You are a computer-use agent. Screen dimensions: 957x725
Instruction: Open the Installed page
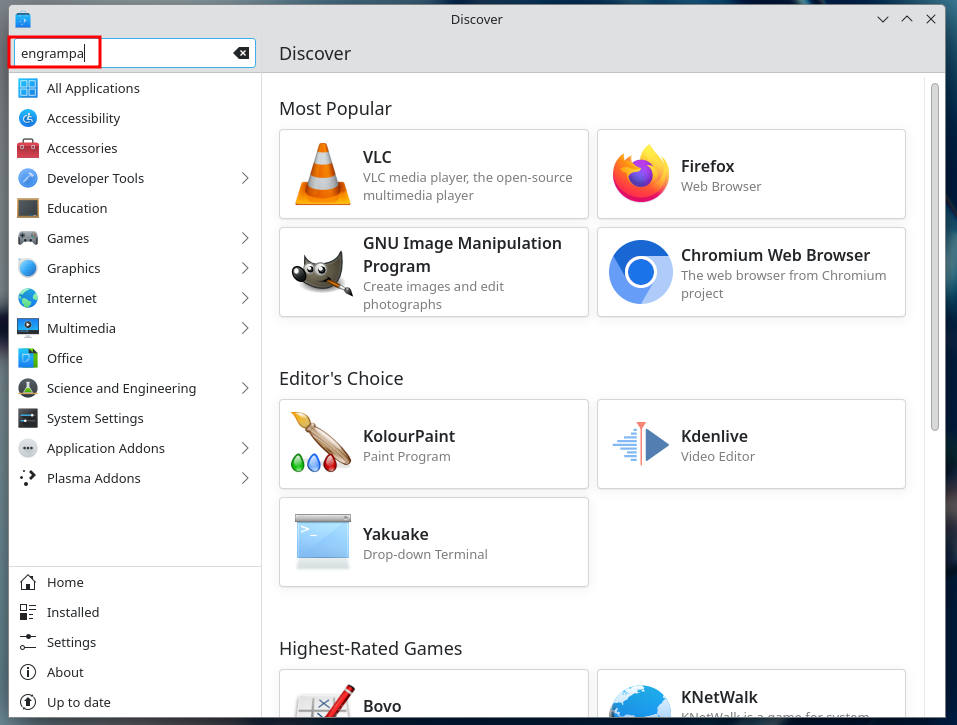tap(73, 612)
